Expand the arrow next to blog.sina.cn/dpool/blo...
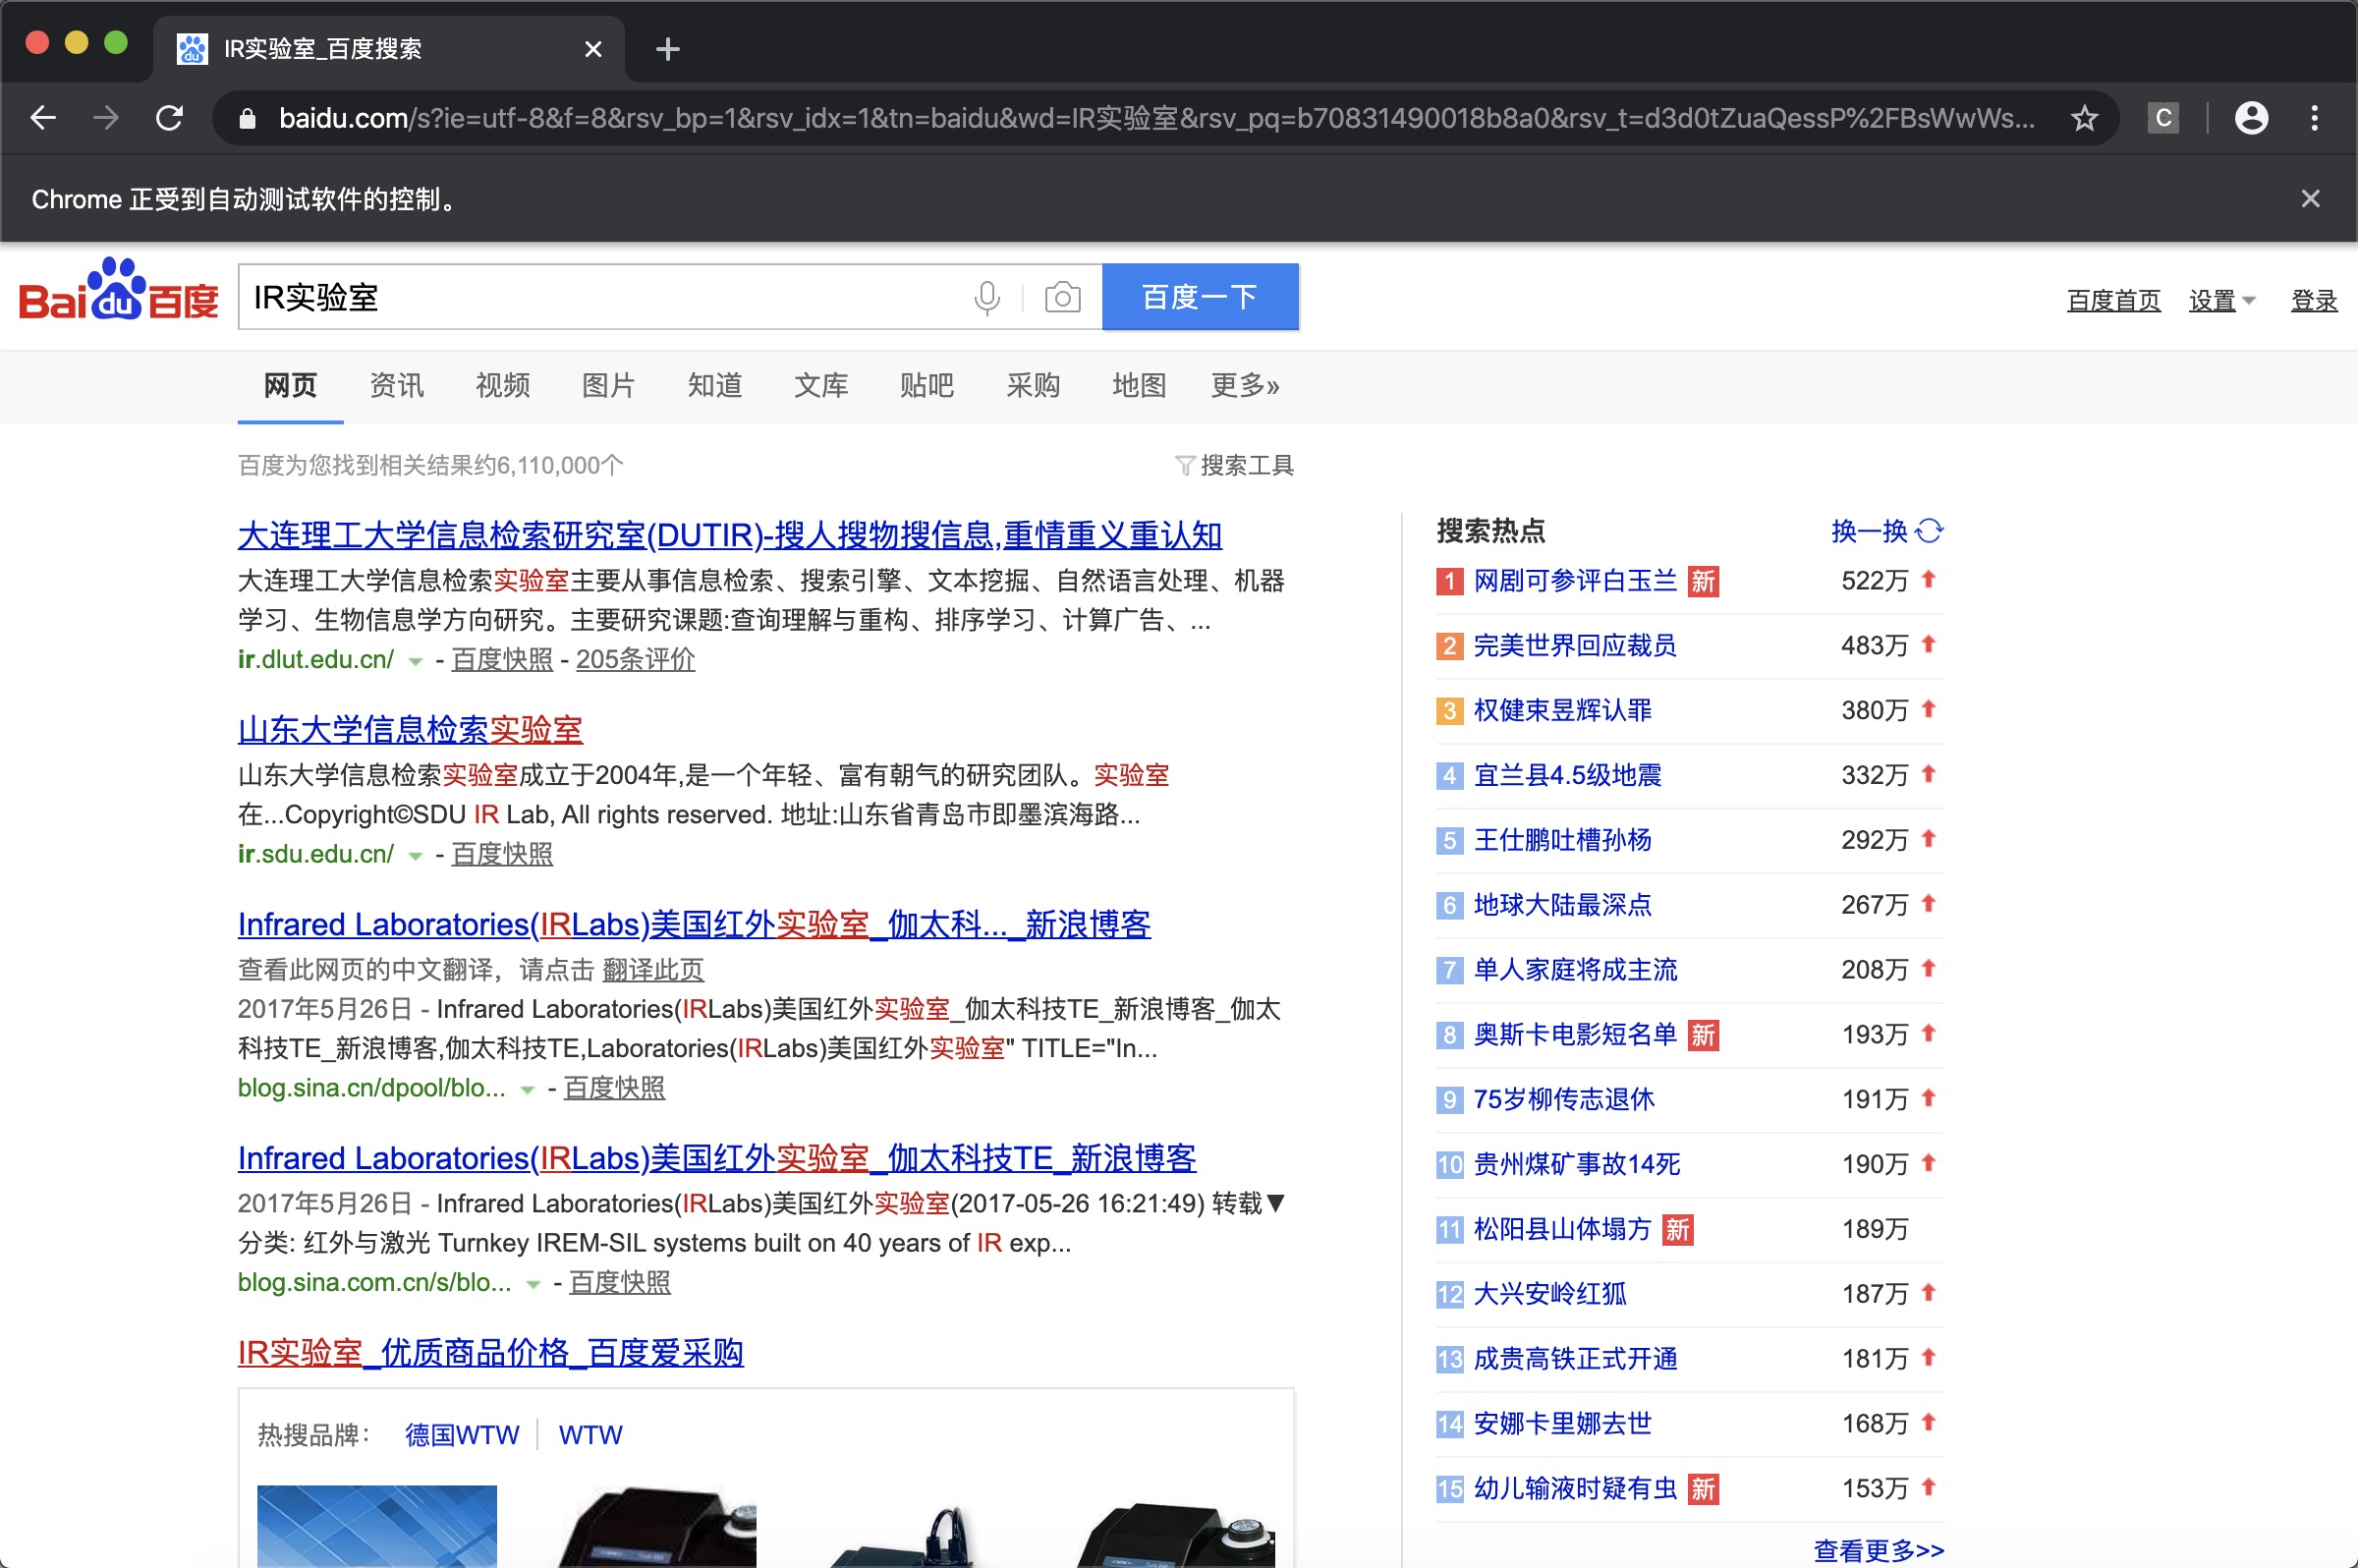The image size is (2358, 1568). (527, 1091)
